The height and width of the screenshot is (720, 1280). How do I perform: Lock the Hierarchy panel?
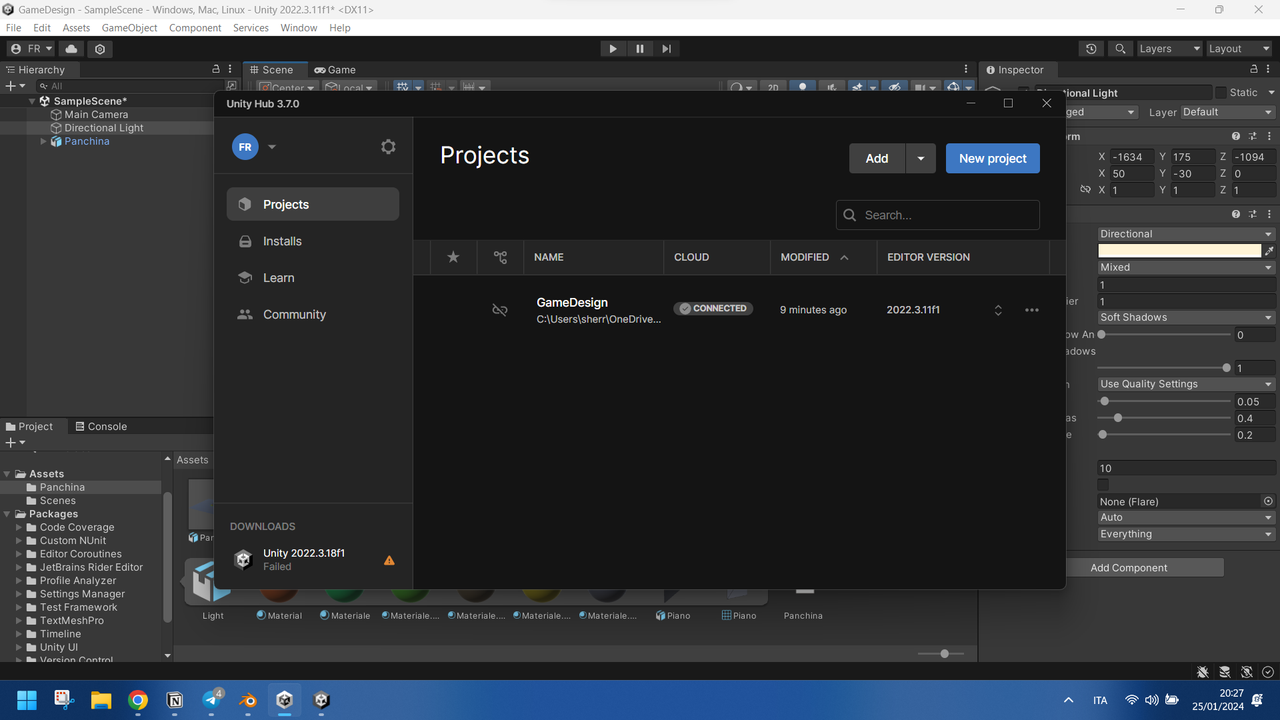pos(216,69)
